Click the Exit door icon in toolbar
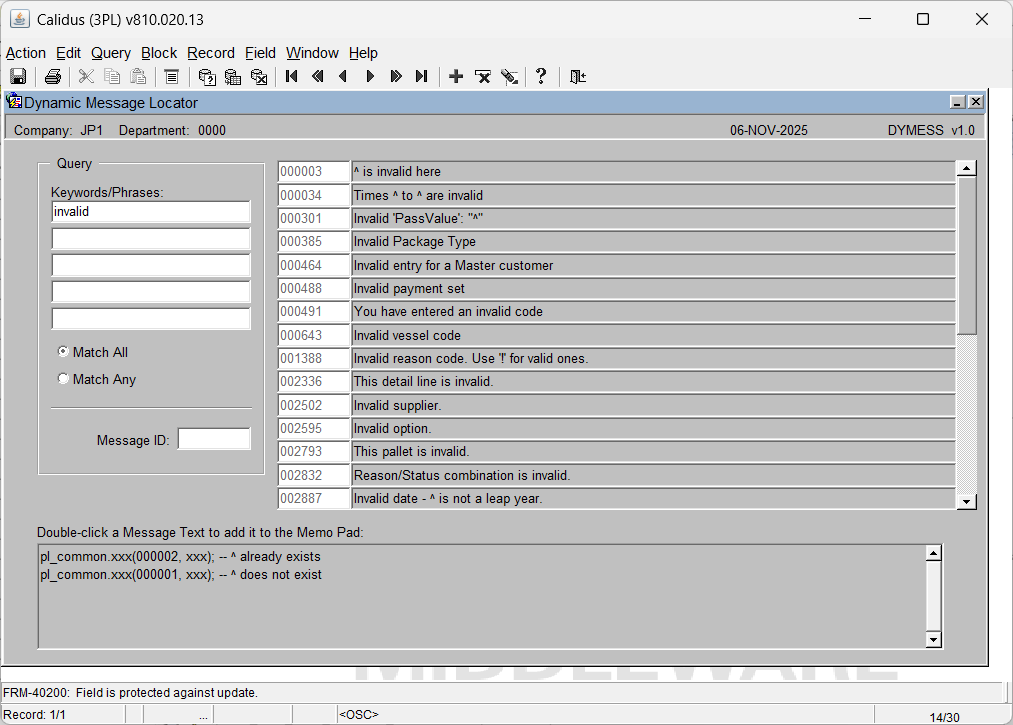Viewport: 1013px width, 725px height. [577, 77]
